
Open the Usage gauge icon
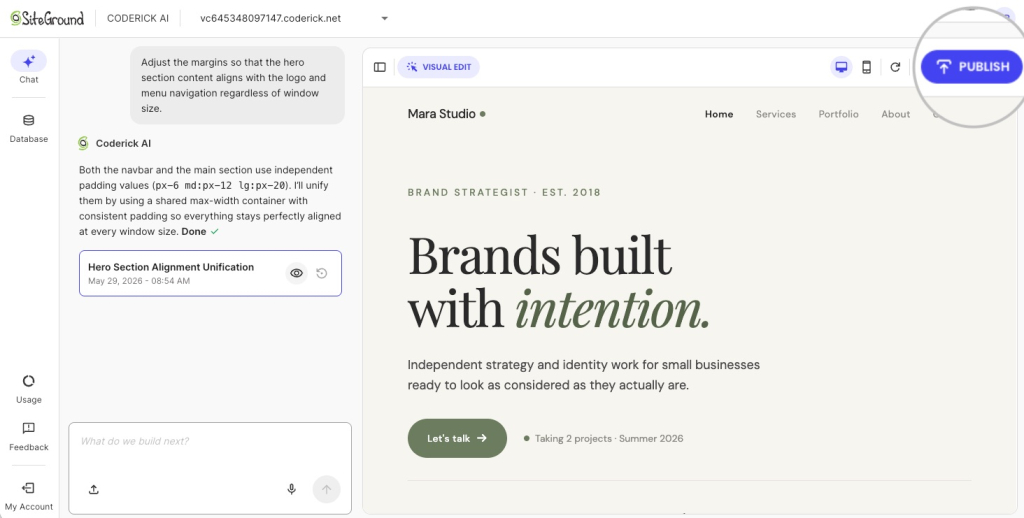pos(29,381)
